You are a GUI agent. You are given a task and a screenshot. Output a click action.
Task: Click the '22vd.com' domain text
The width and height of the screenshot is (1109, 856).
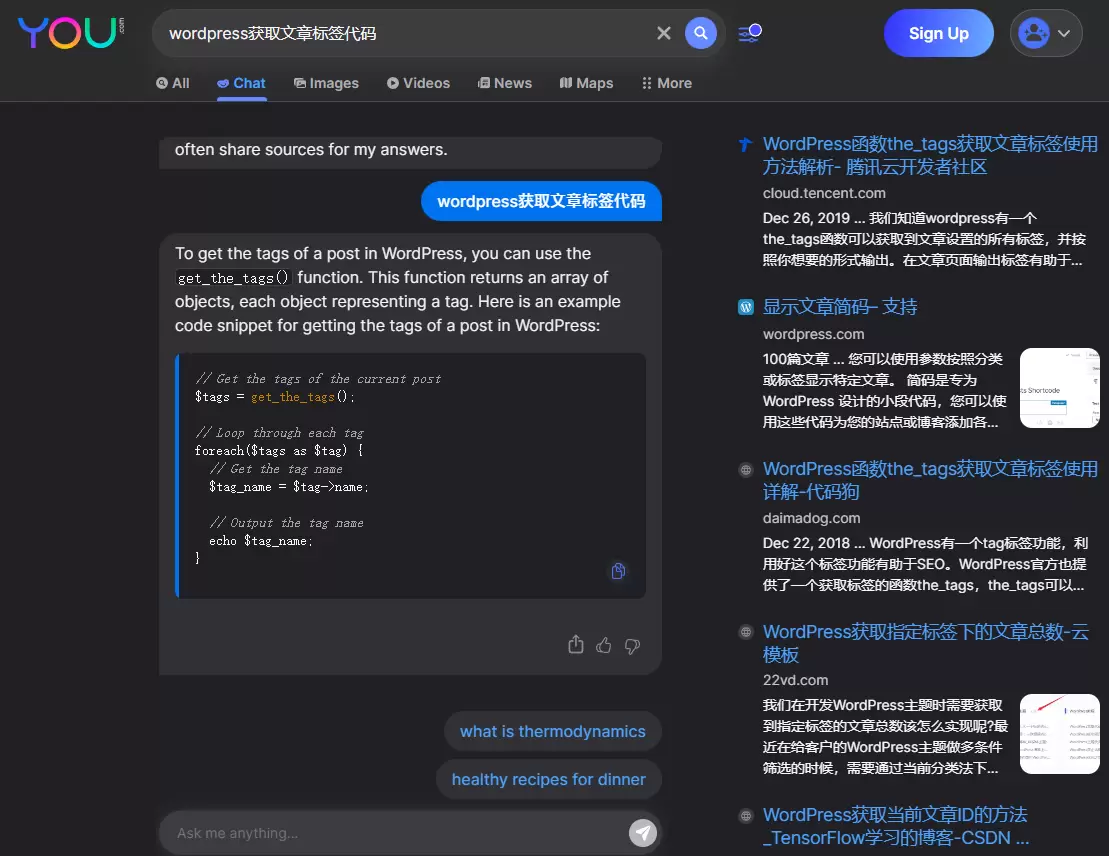pos(795,681)
